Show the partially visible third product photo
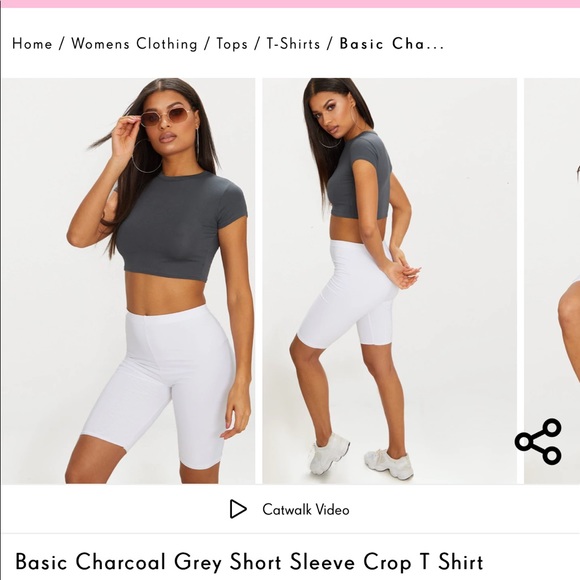The width and height of the screenshot is (580, 580). point(552,280)
